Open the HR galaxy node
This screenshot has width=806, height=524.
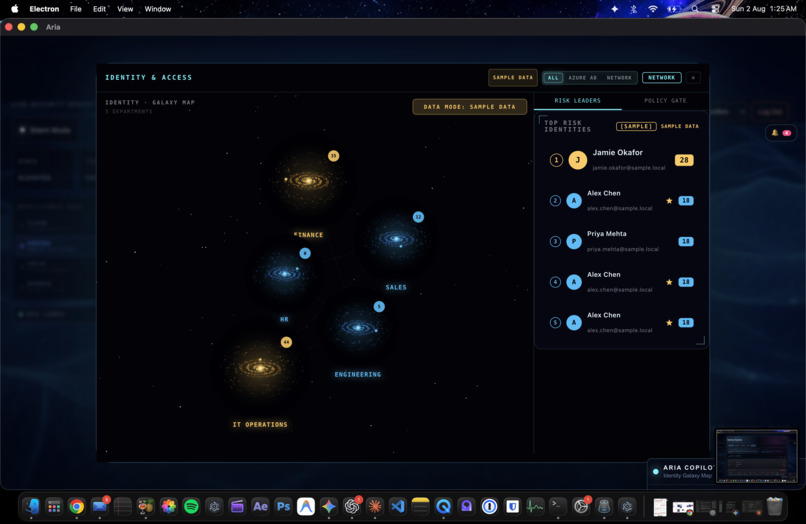pyautogui.click(x=284, y=274)
